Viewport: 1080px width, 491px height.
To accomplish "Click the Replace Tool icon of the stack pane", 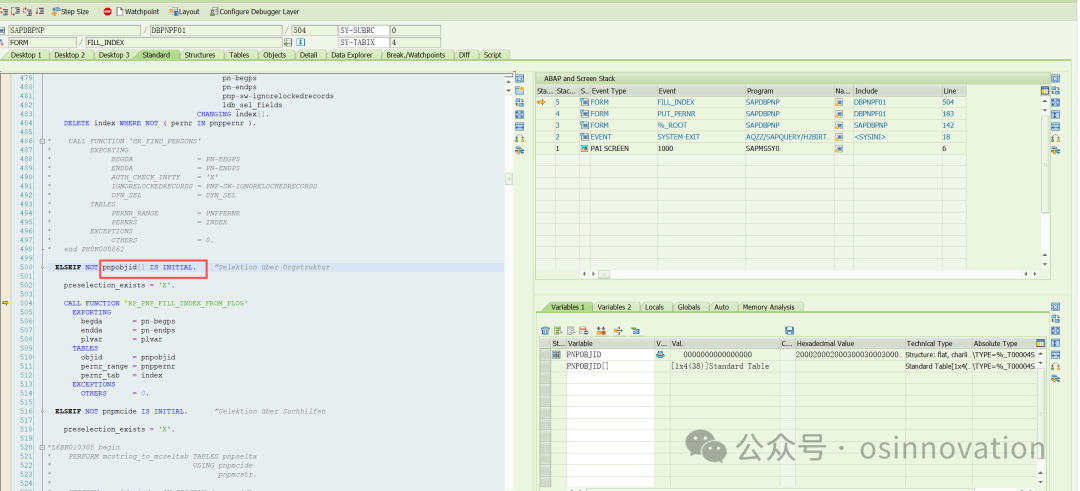I will click(1055, 90).
